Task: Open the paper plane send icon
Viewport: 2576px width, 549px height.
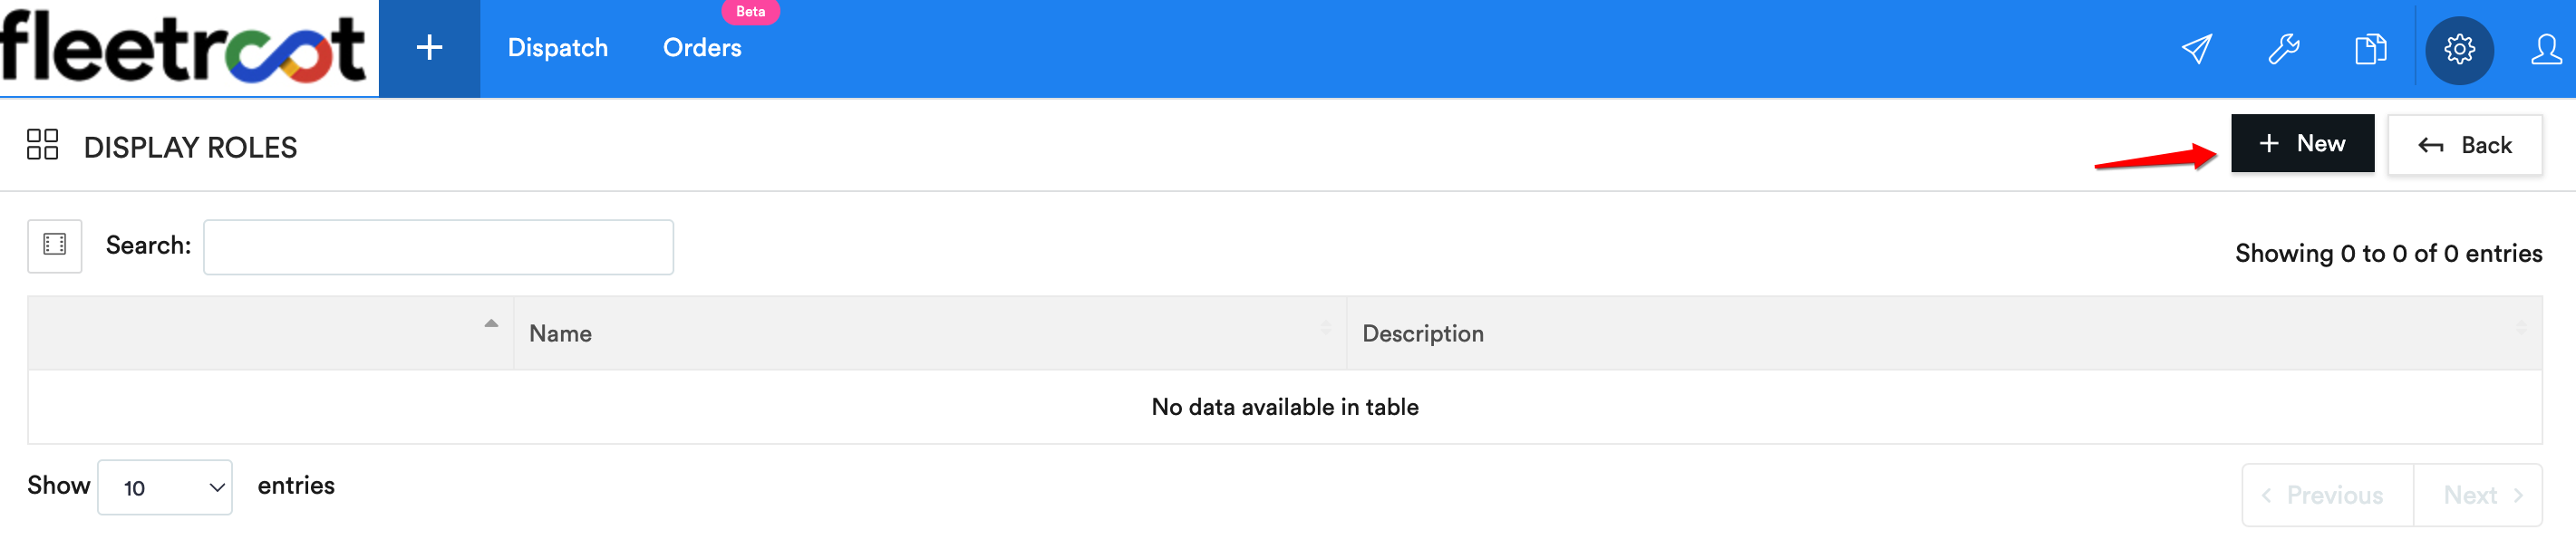Action: pyautogui.click(x=2196, y=49)
